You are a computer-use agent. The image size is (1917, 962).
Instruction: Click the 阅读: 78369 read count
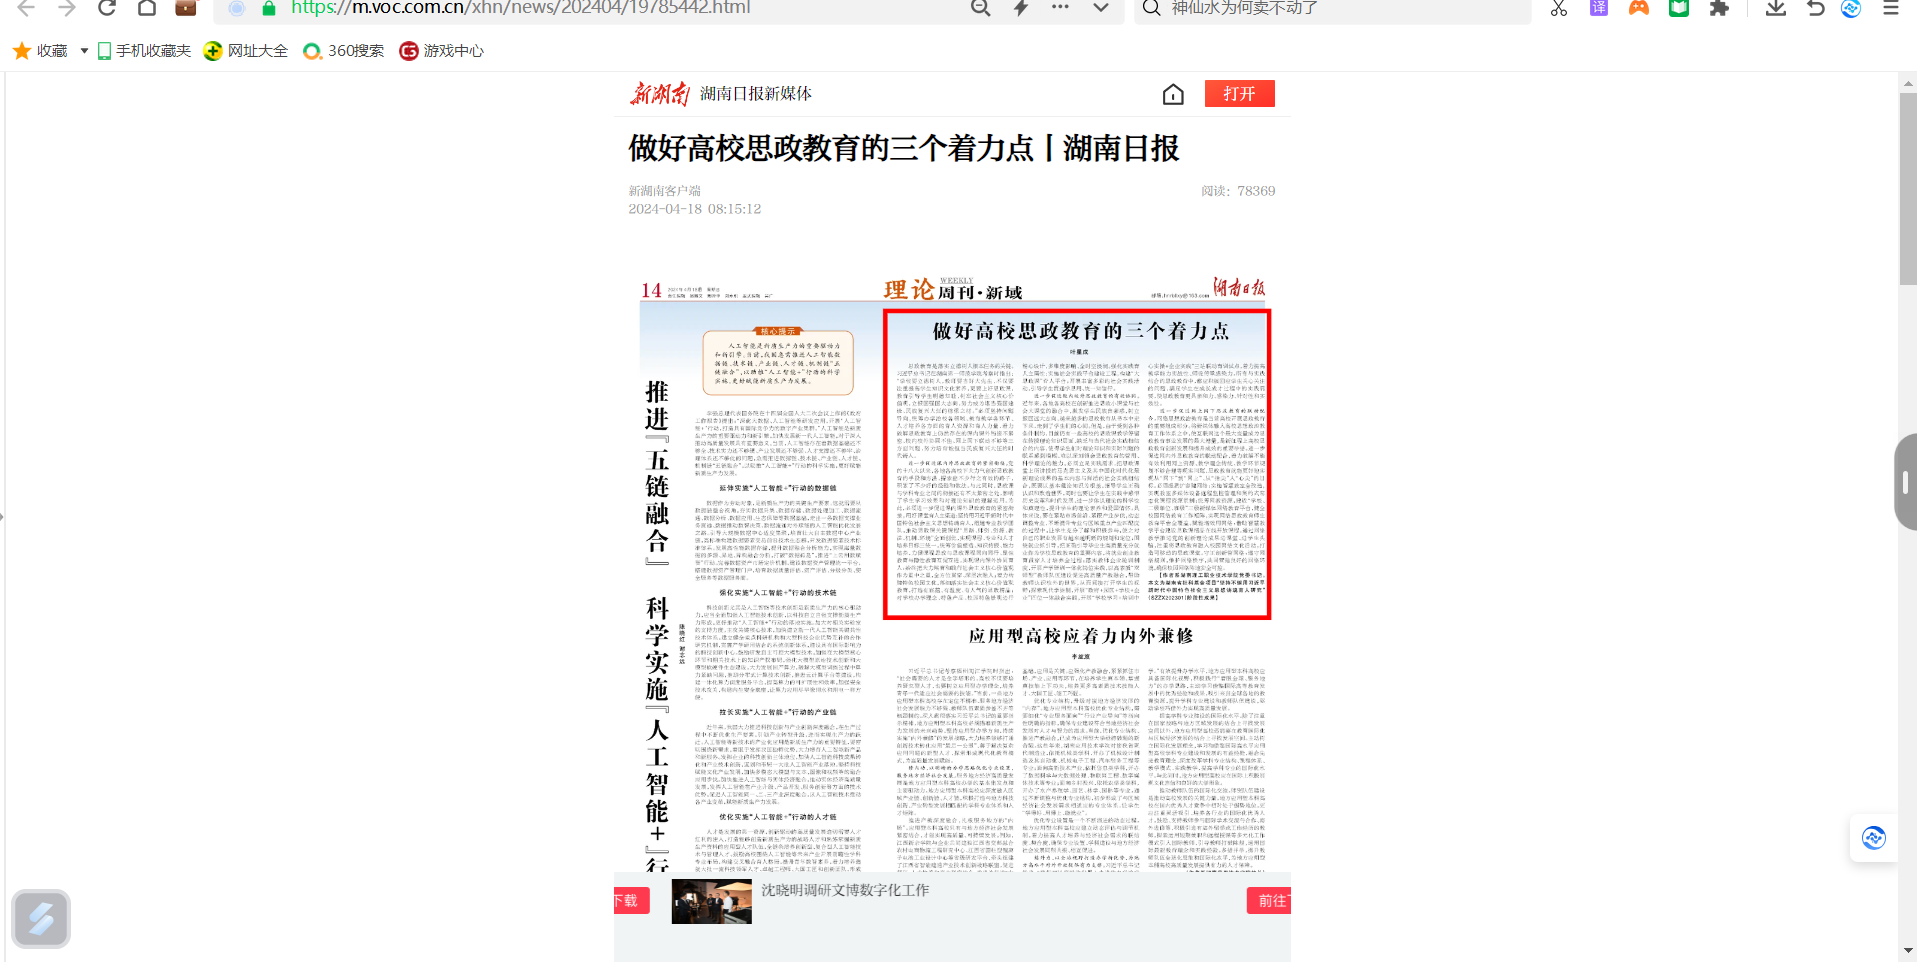(x=1238, y=191)
